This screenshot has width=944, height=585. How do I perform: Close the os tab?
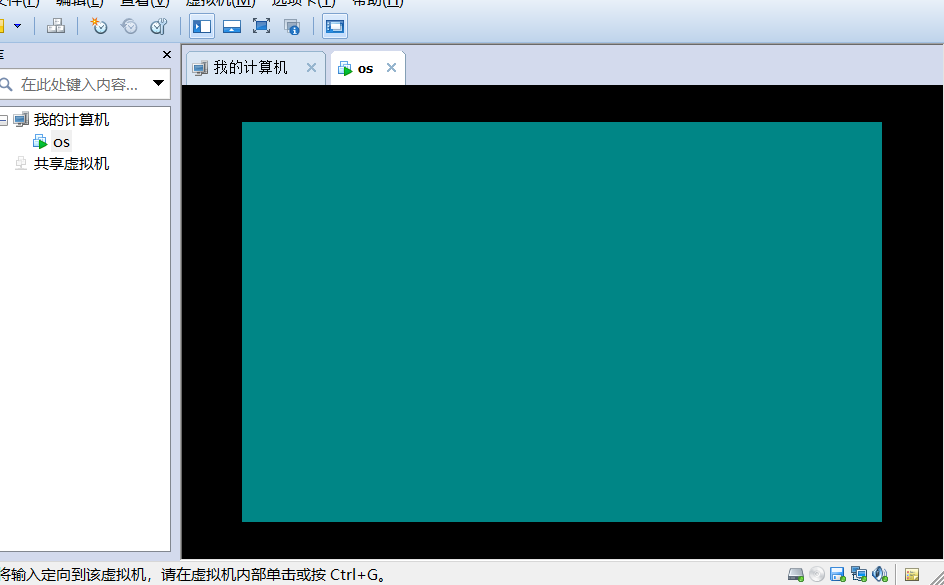click(391, 67)
